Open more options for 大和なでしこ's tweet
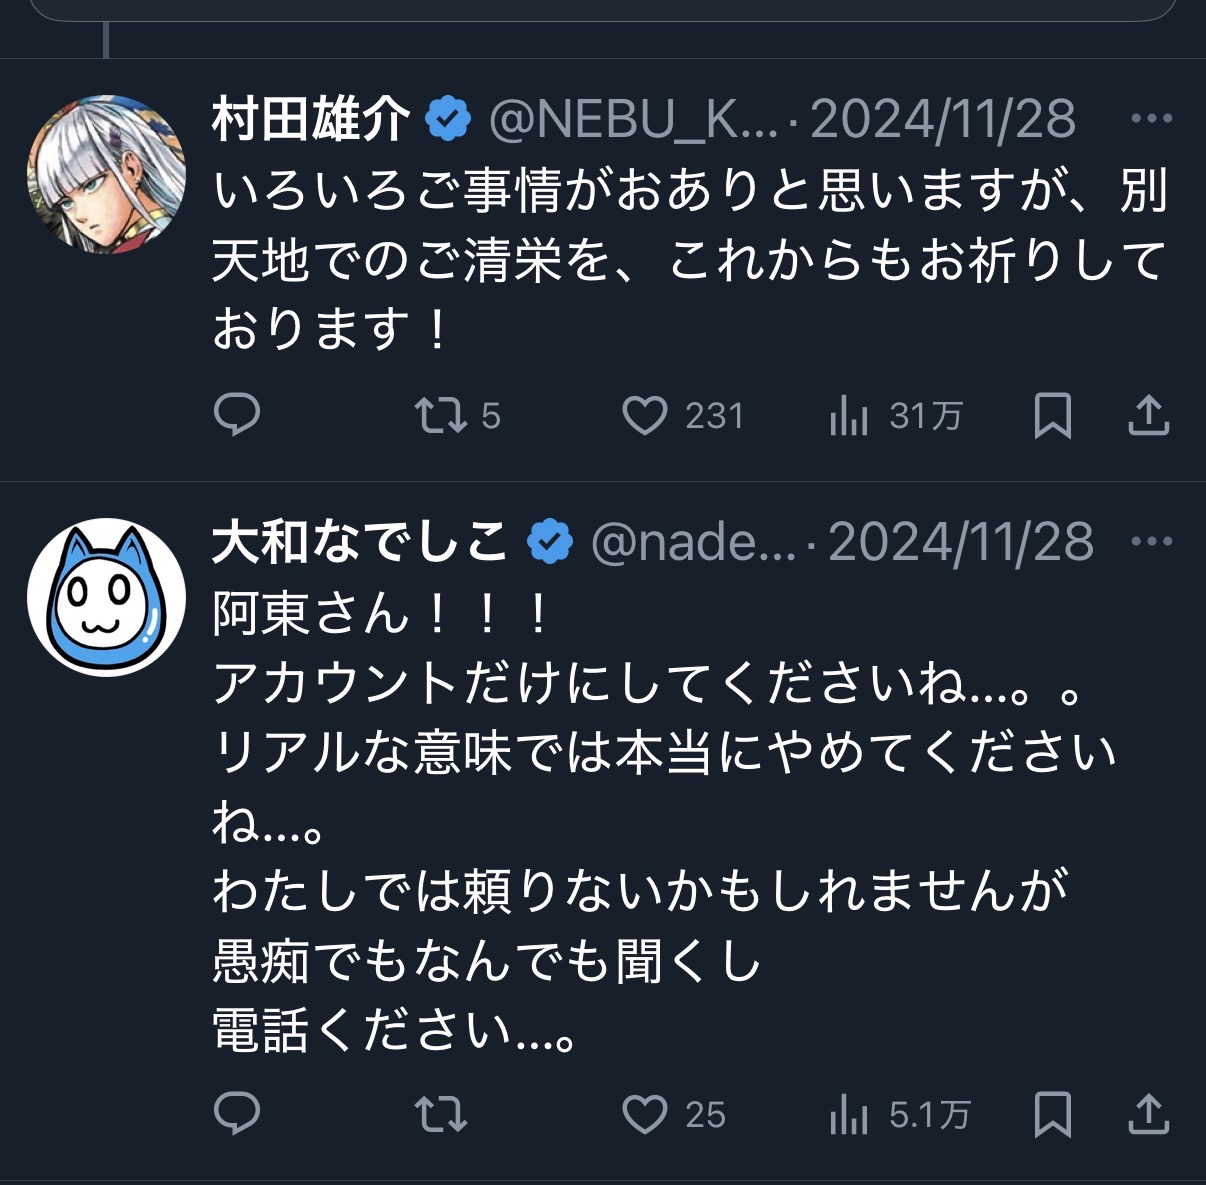1206x1185 pixels. pos(1151,541)
